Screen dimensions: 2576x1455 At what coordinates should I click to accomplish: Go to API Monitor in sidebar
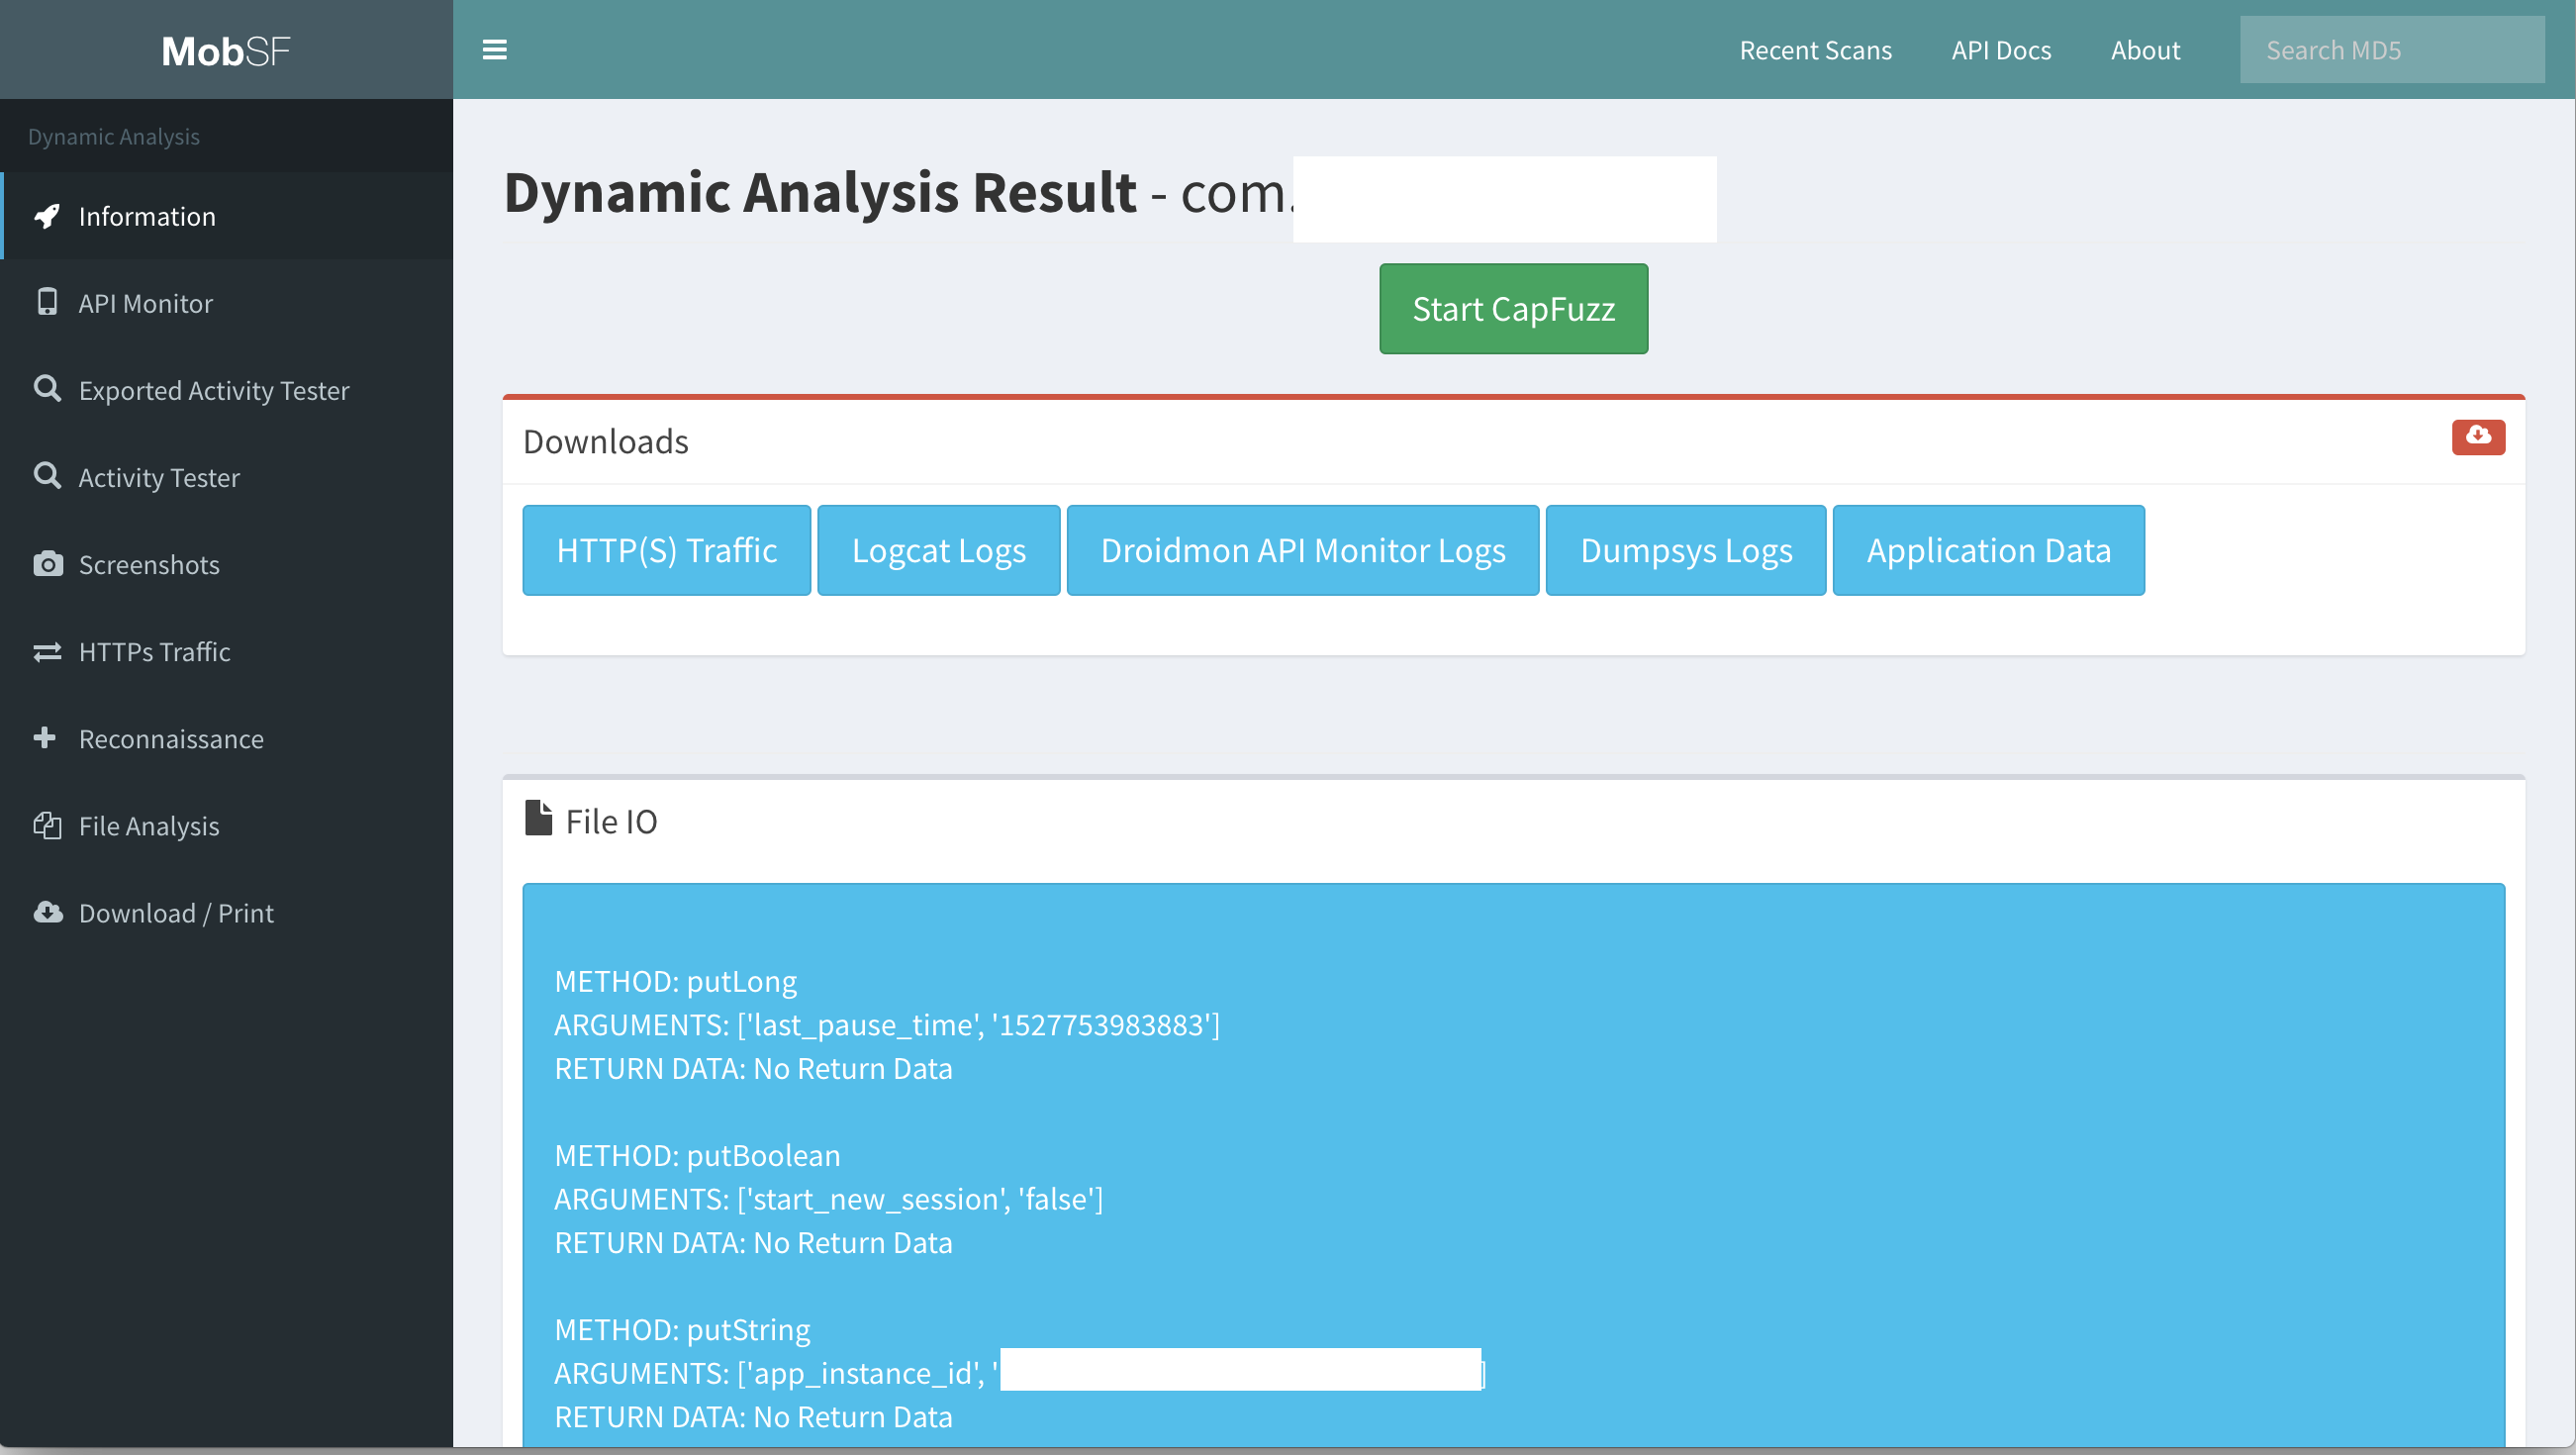pos(228,303)
